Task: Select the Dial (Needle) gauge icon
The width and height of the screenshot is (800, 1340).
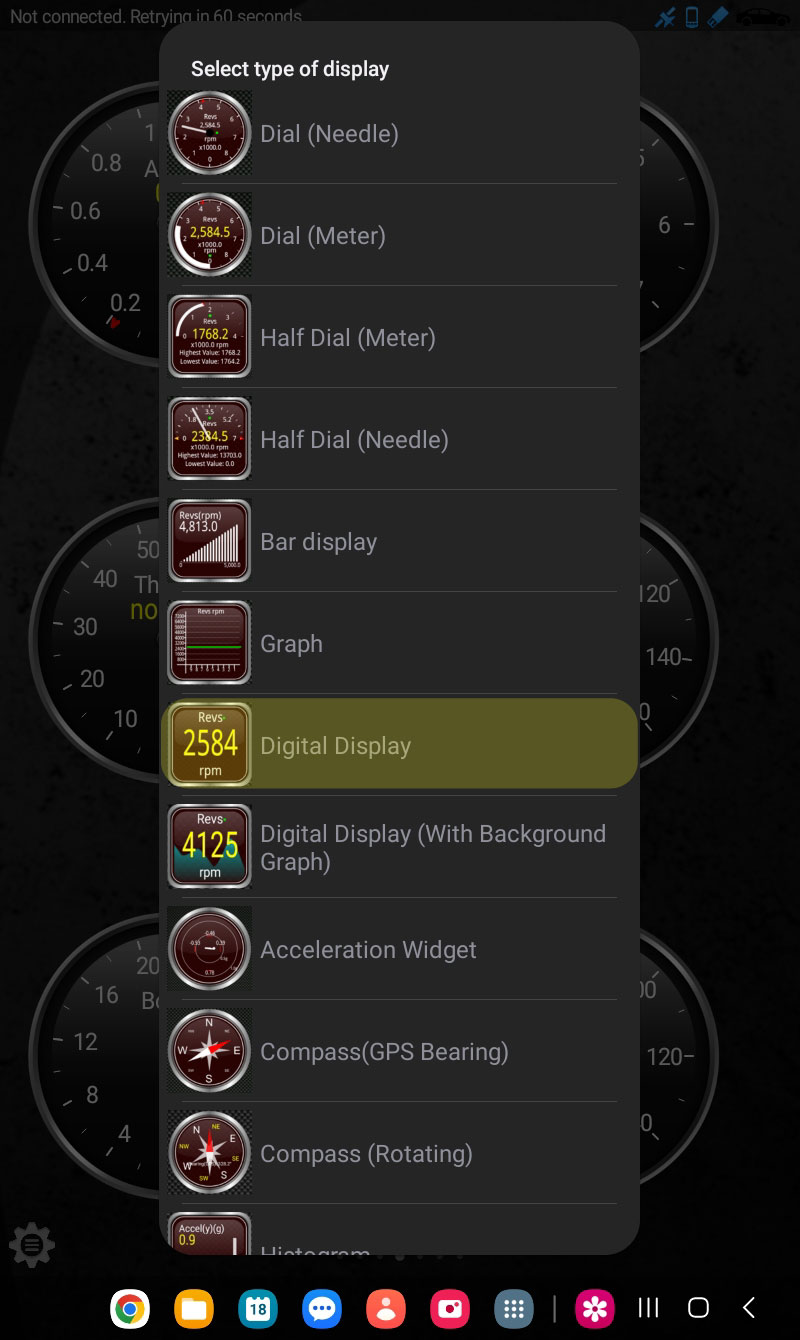Action: click(209, 133)
